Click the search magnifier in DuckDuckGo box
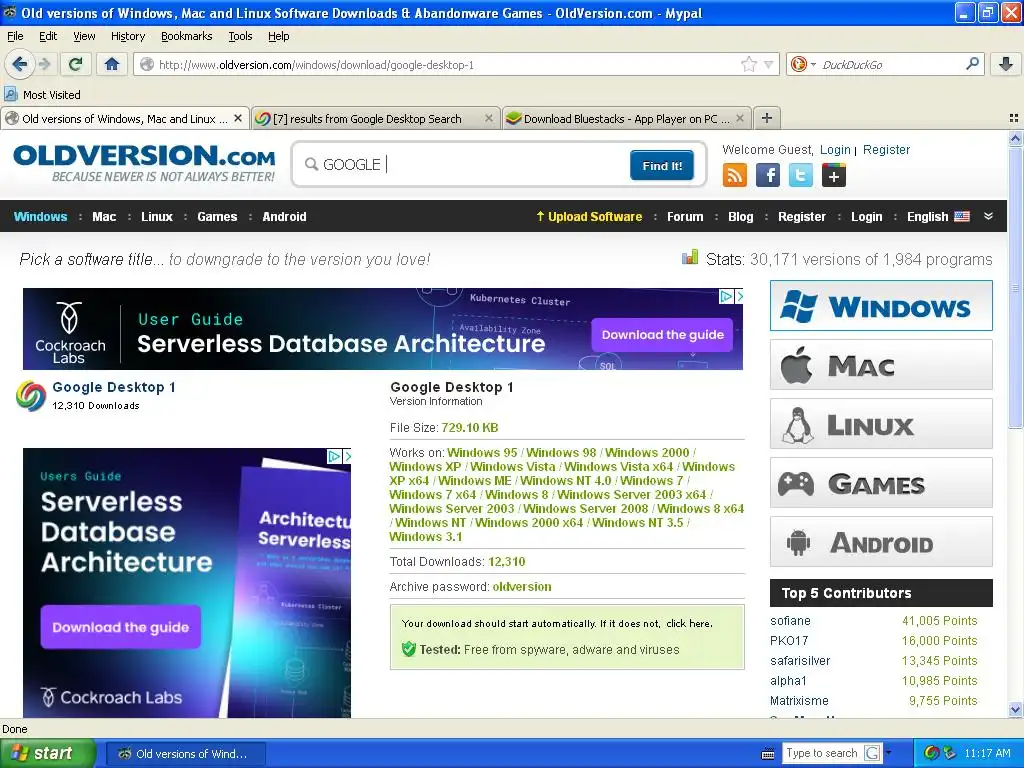 pyautogui.click(x=972, y=63)
